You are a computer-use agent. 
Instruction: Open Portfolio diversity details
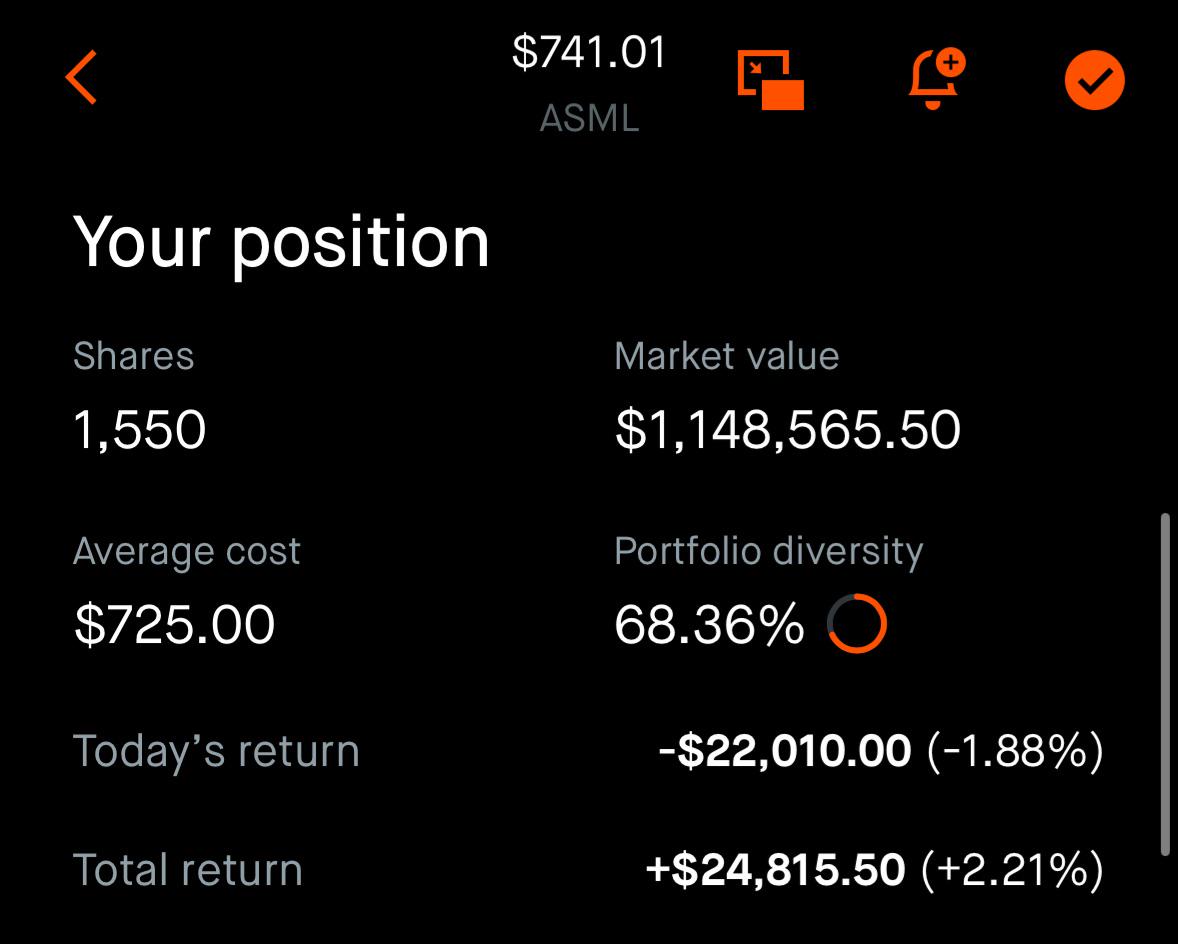769,552
